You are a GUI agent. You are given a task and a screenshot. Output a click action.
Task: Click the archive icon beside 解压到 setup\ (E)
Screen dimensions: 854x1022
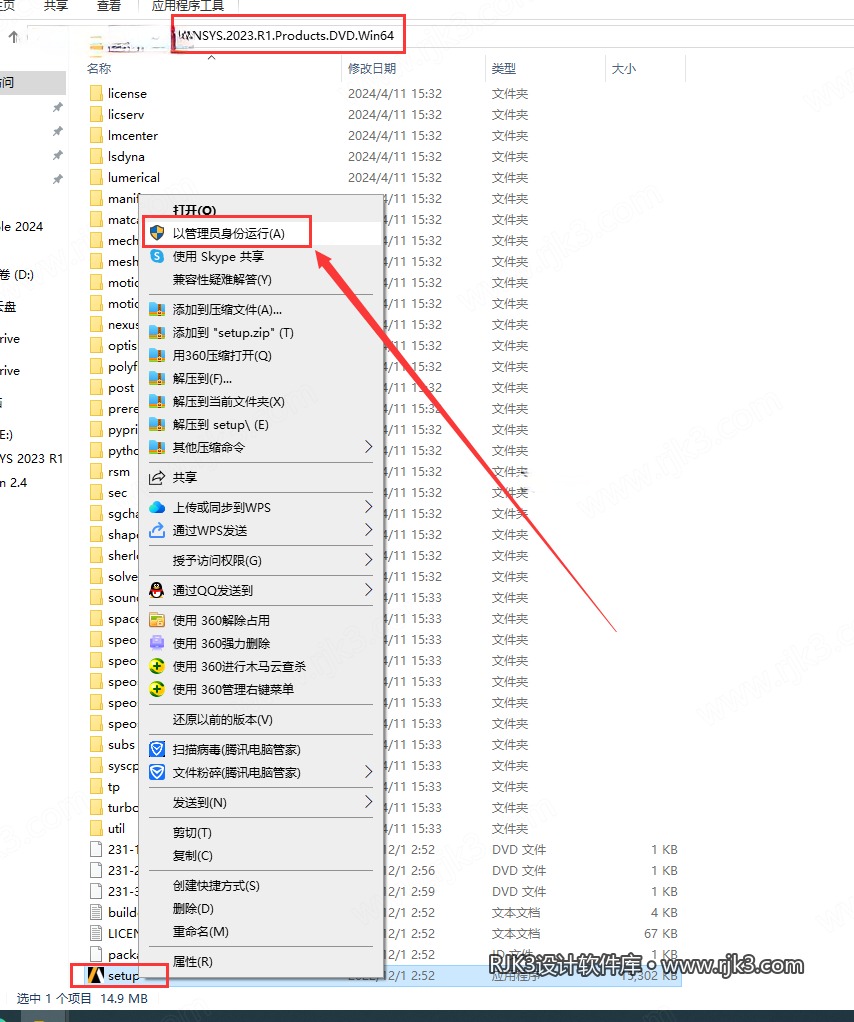[157, 424]
